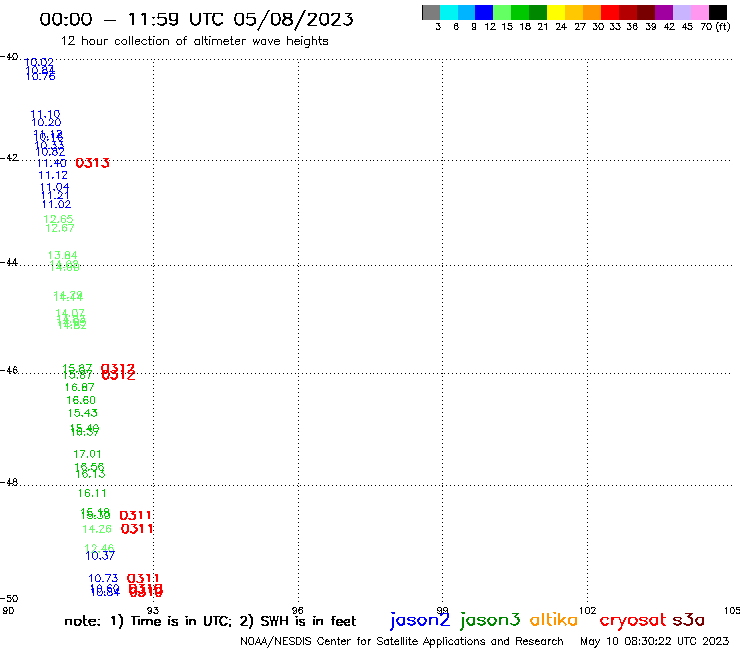Click the '96' longitude axis label
The width and height of the screenshot is (740, 650).
tap(297, 611)
